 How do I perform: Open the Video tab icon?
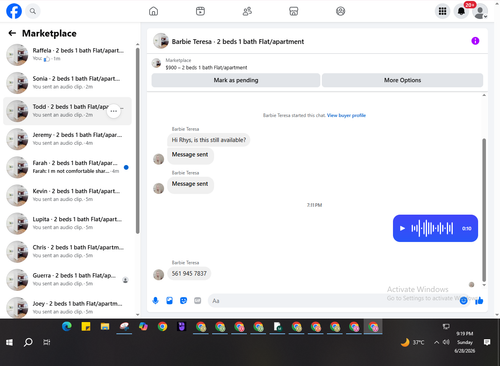(x=200, y=11)
